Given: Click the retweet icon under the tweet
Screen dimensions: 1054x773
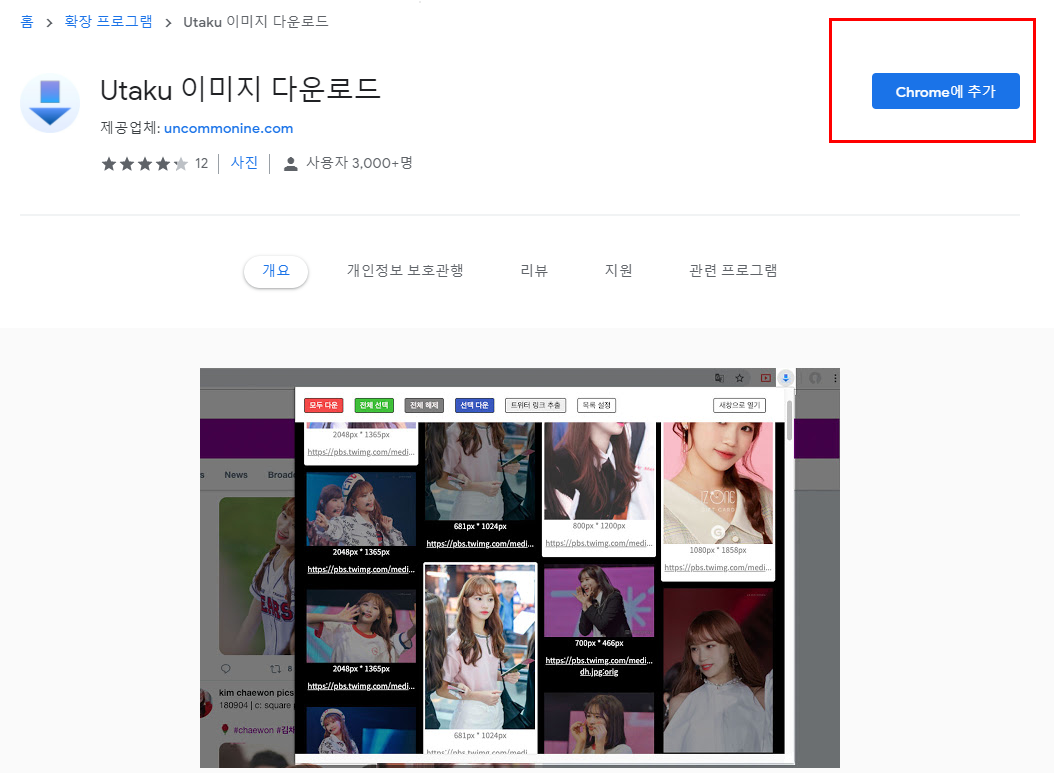Looking at the screenshot, I should tap(275, 669).
